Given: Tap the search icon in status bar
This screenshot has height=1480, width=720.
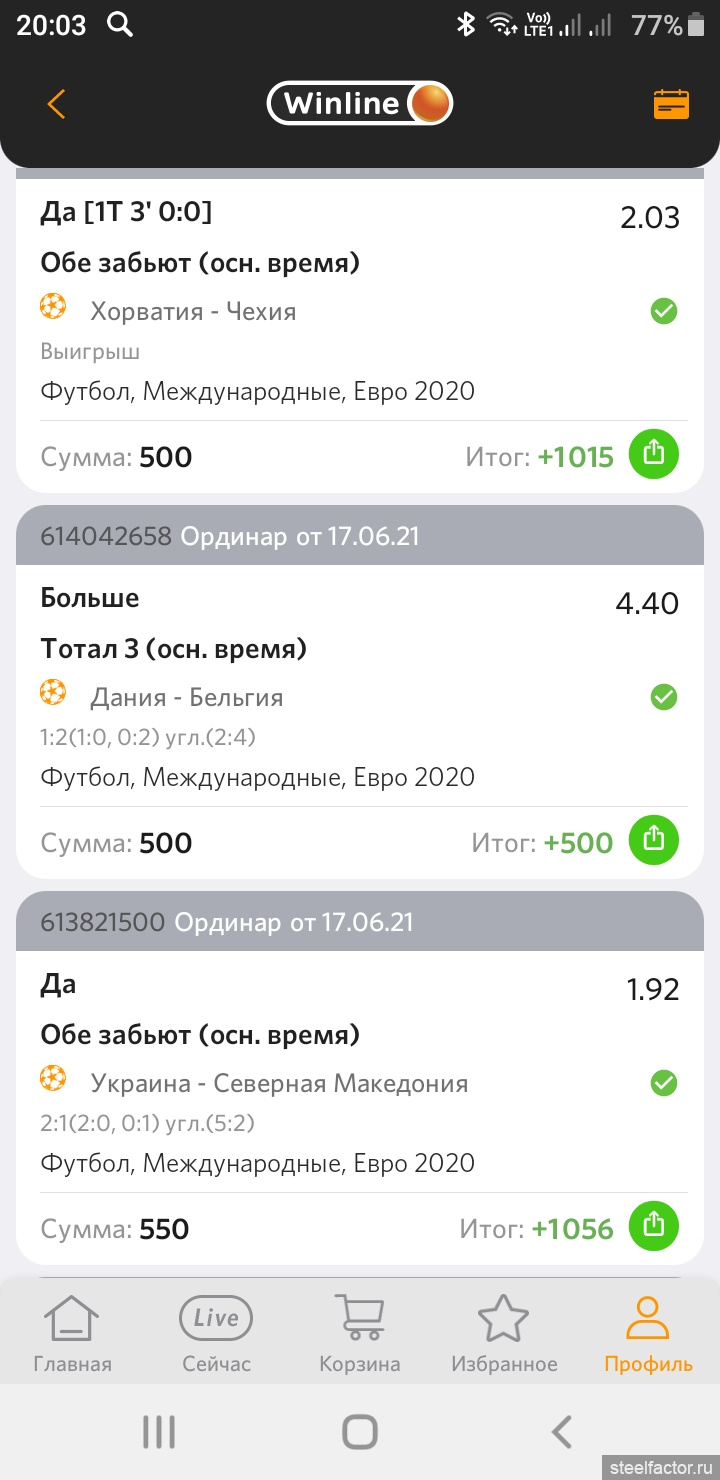Looking at the screenshot, I should (x=120, y=25).
